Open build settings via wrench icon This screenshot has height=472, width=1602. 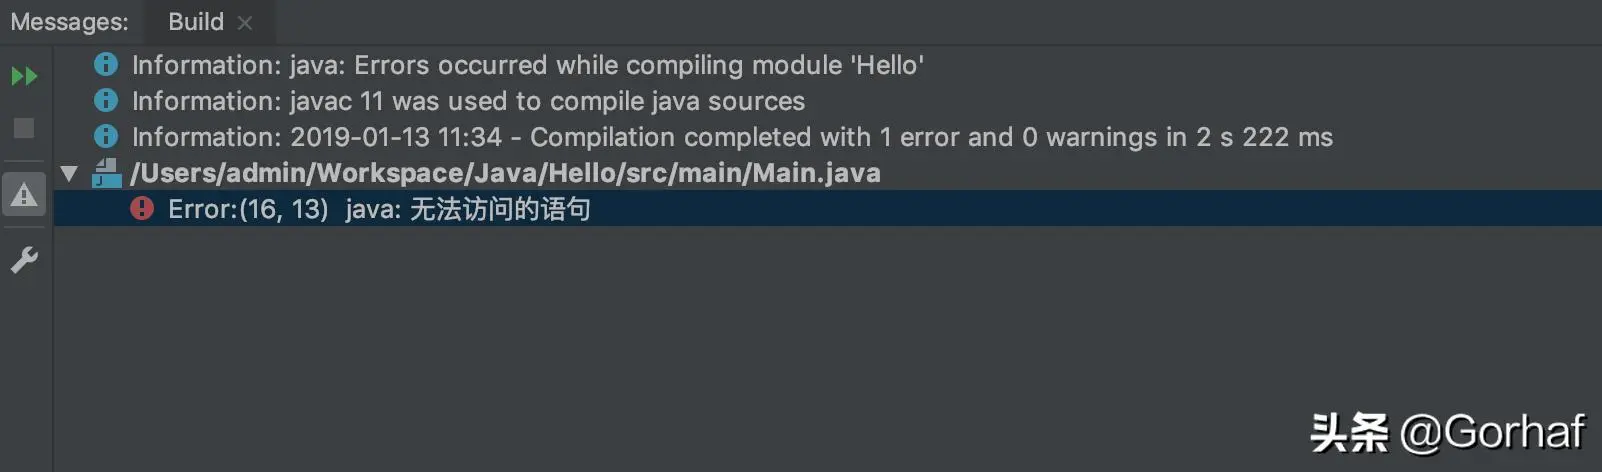click(x=24, y=260)
